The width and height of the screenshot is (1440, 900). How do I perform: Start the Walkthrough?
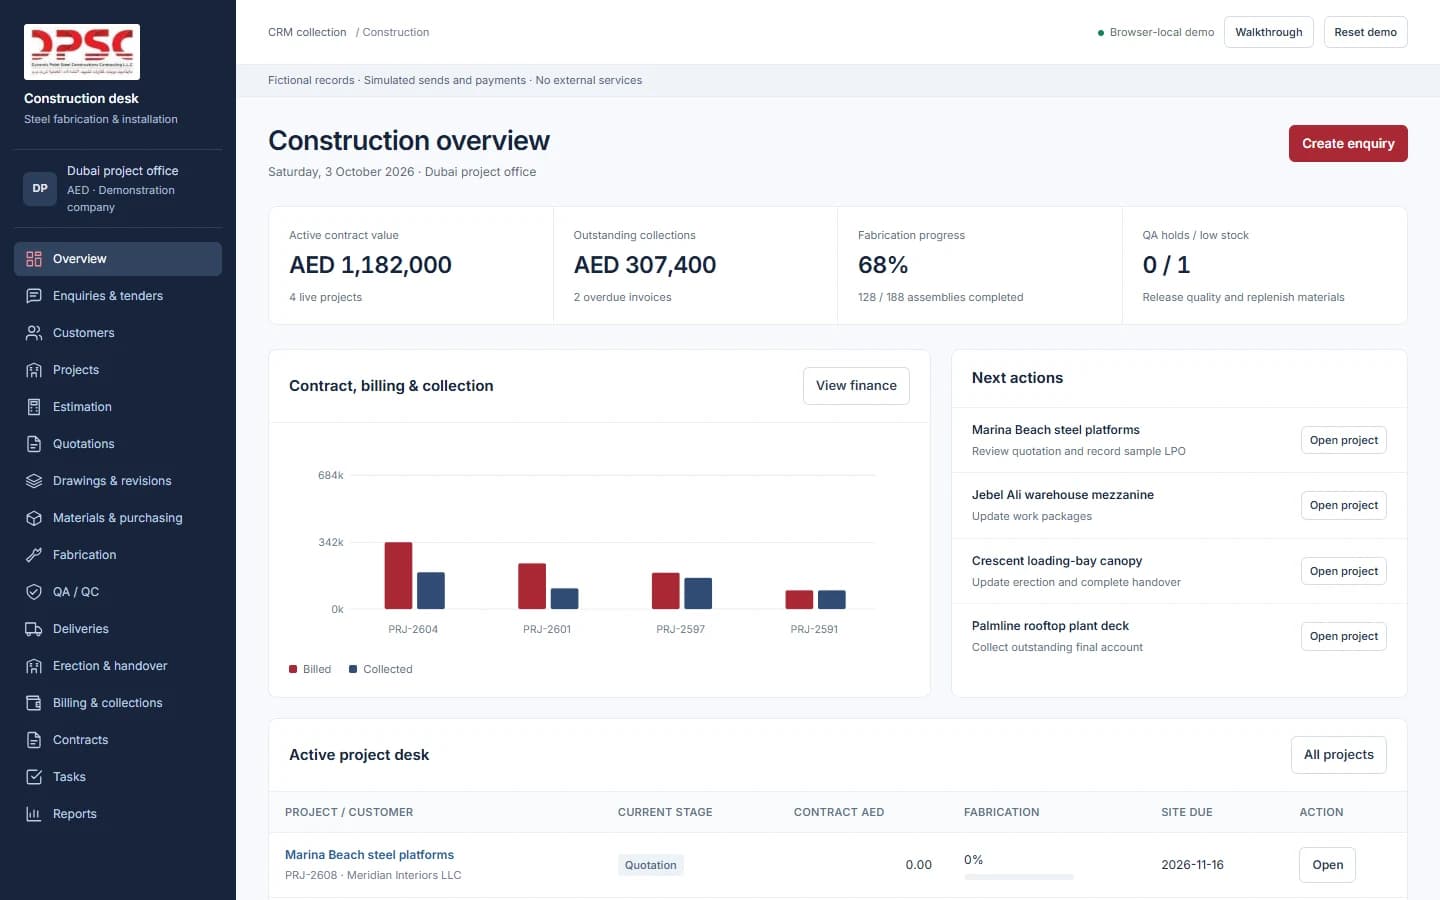tap(1269, 32)
